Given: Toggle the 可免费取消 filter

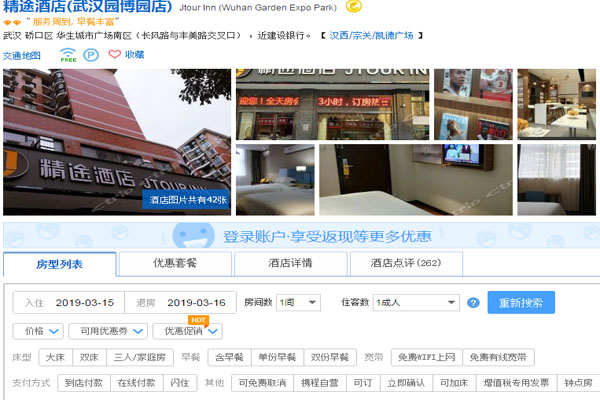Looking at the screenshot, I should pos(262,383).
